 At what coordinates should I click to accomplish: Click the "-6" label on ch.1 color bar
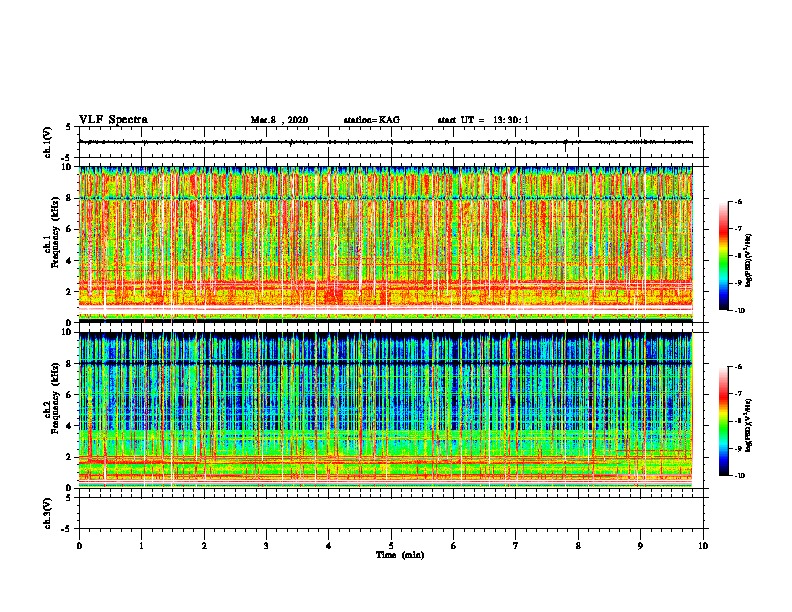click(x=738, y=201)
